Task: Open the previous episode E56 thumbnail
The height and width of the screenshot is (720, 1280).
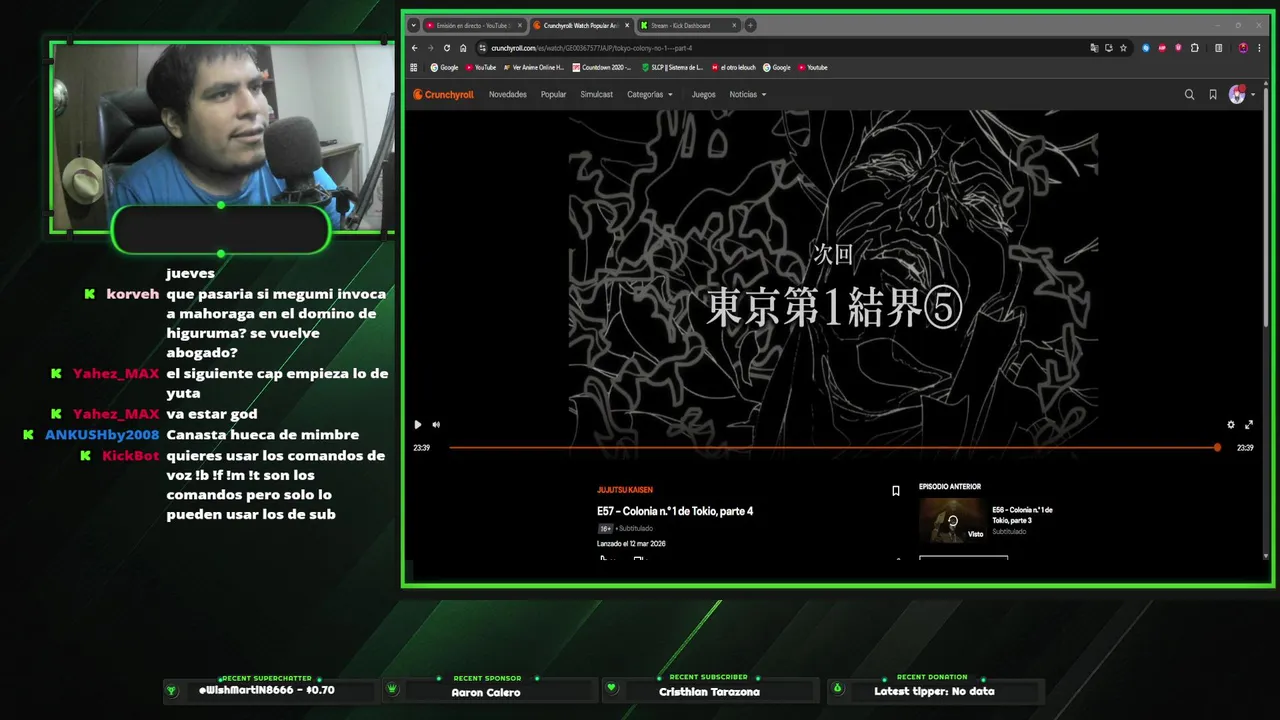Action: pos(952,520)
